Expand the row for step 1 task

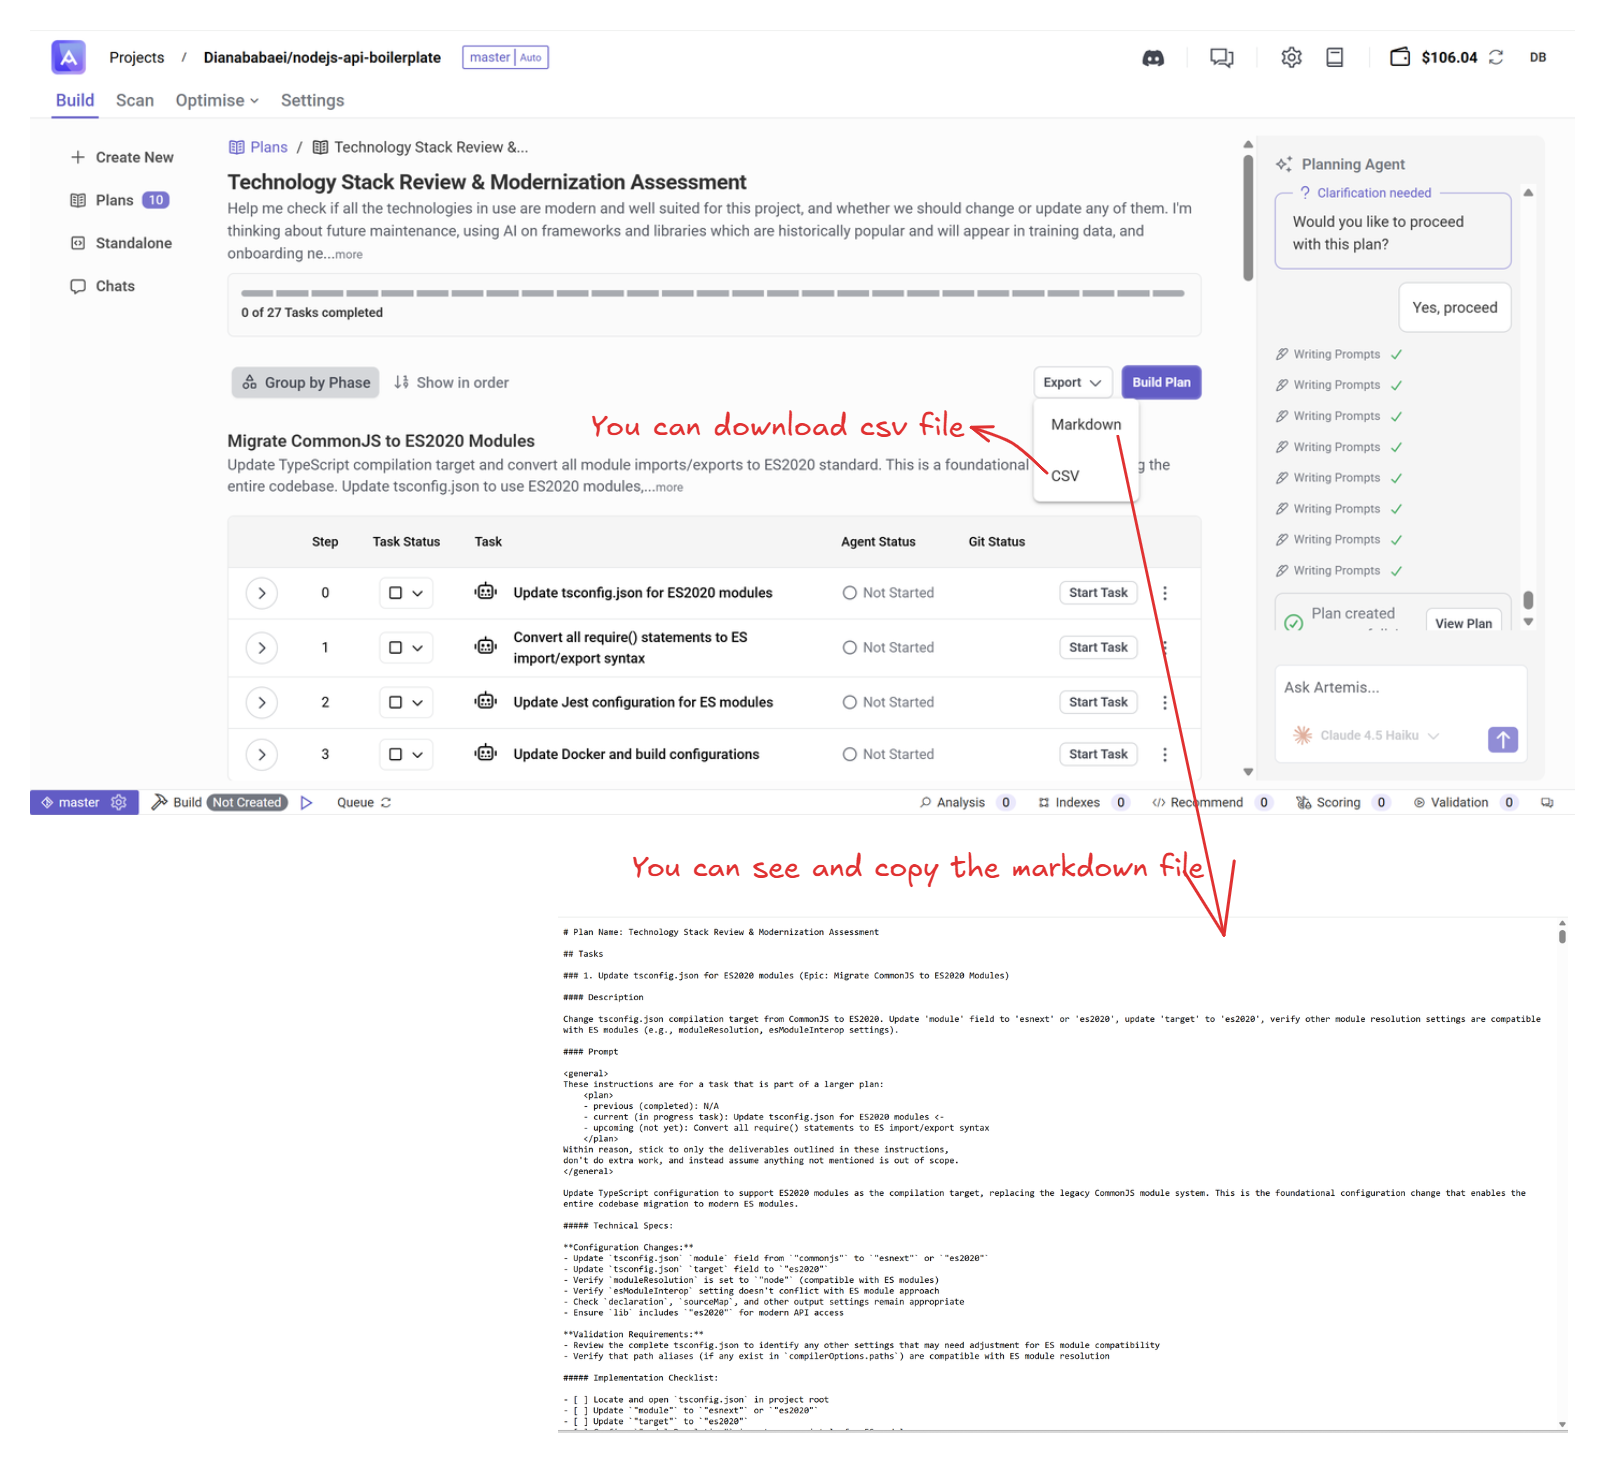(x=262, y=648)
